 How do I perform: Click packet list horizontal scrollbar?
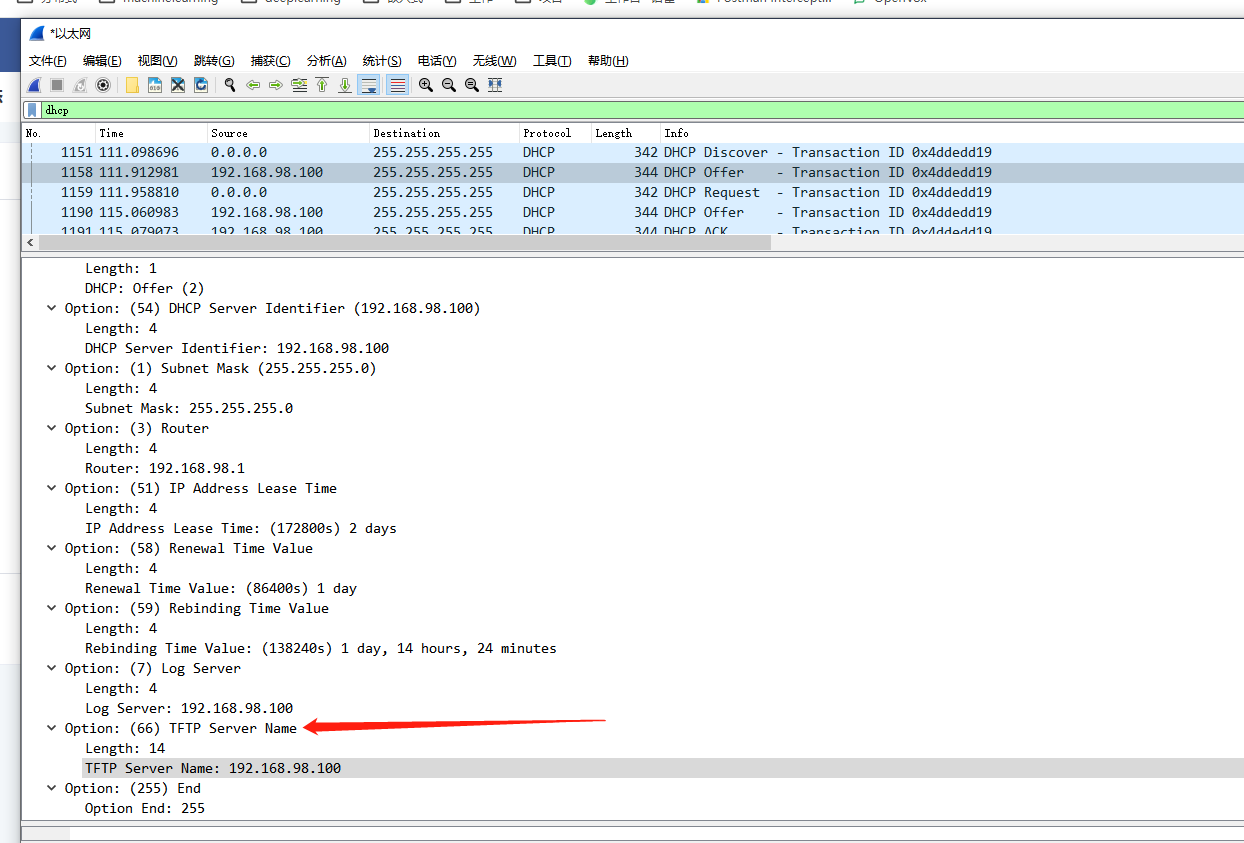[403, 243]
